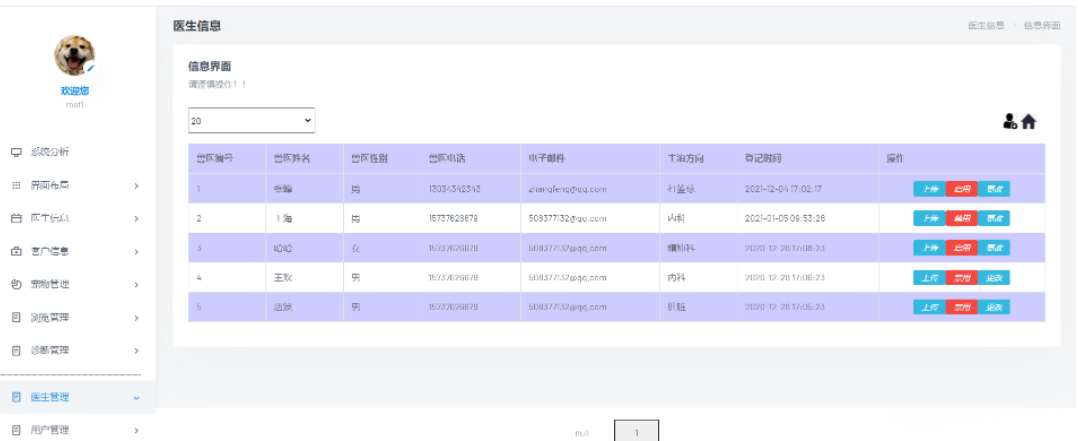
Task: Expand the 用户管理 chevron arrow
Action: (136, 431)
